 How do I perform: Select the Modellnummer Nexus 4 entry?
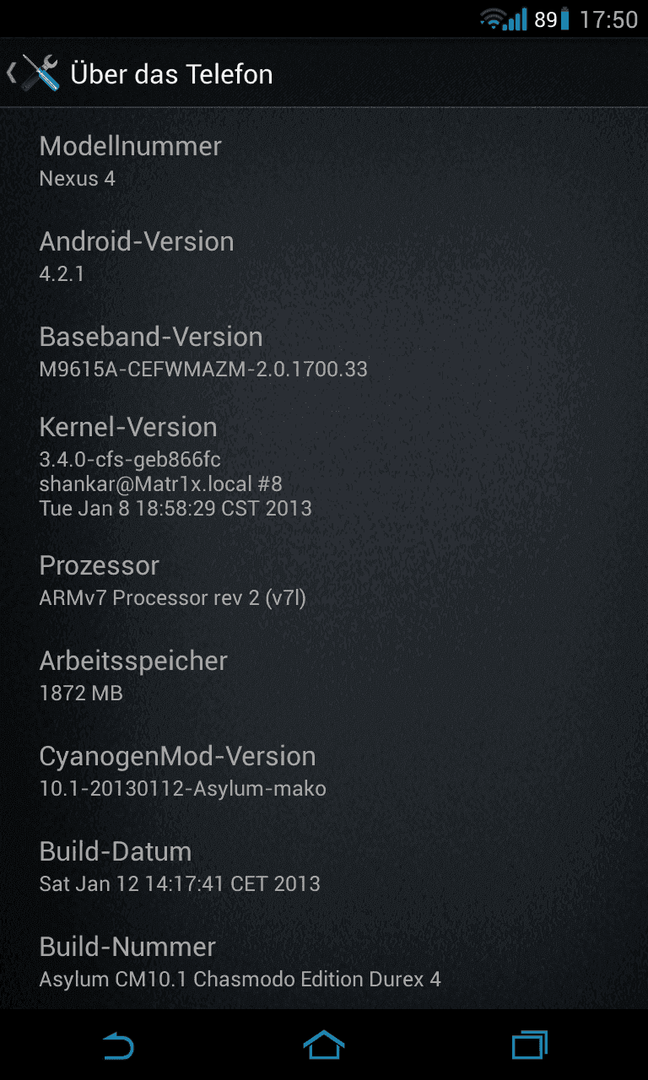[324, 161]
